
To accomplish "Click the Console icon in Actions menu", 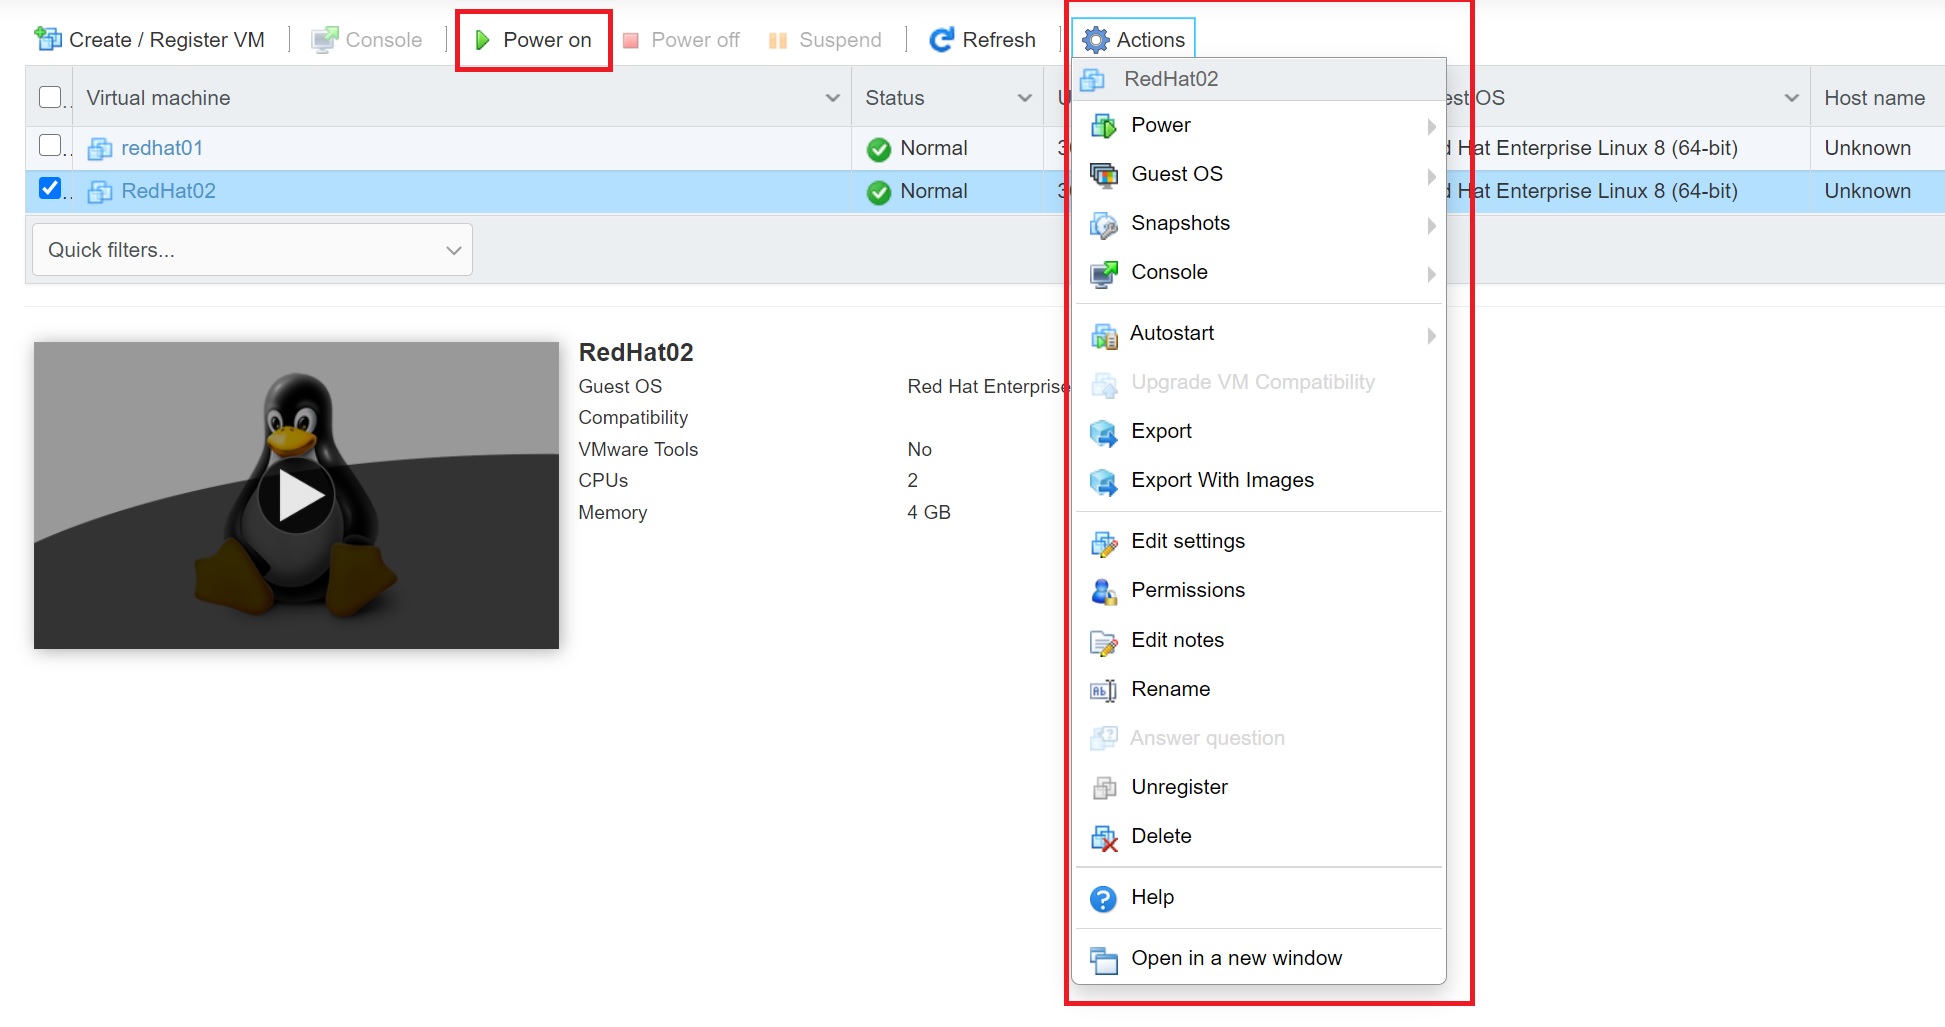I will [x=1104, y=273].
